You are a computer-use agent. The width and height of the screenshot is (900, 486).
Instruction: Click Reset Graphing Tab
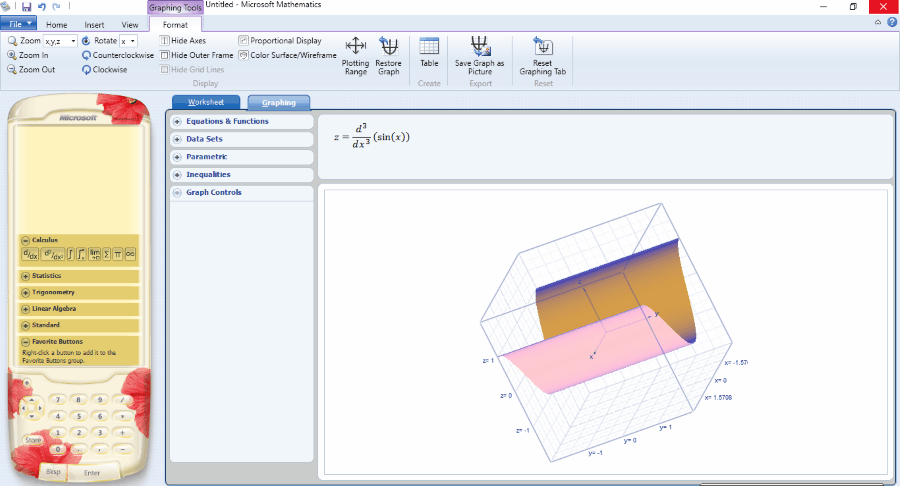pos(542,56)
